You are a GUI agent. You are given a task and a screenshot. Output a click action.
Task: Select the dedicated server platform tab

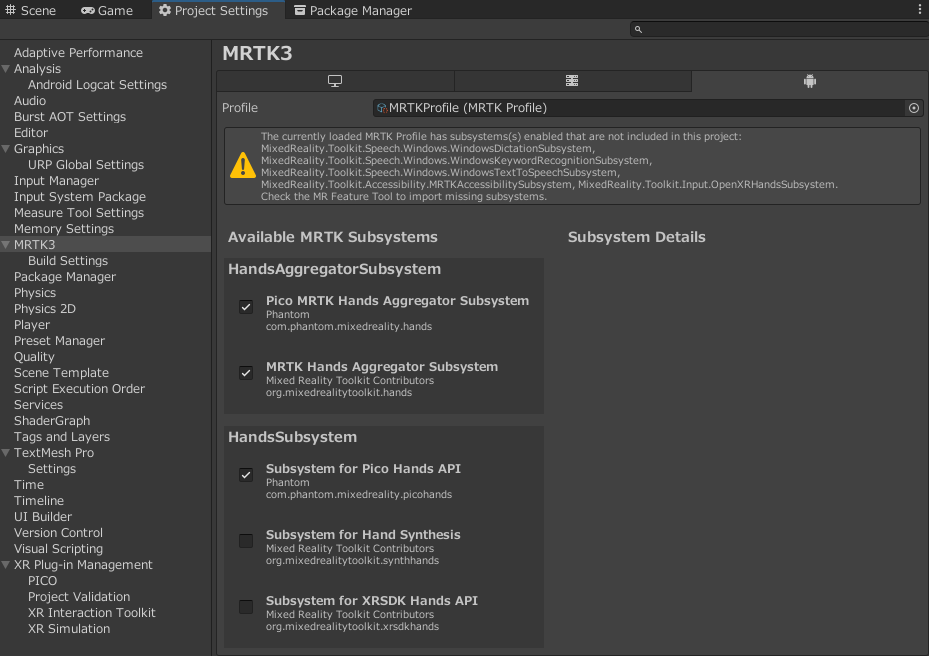[x=572, y=81]
